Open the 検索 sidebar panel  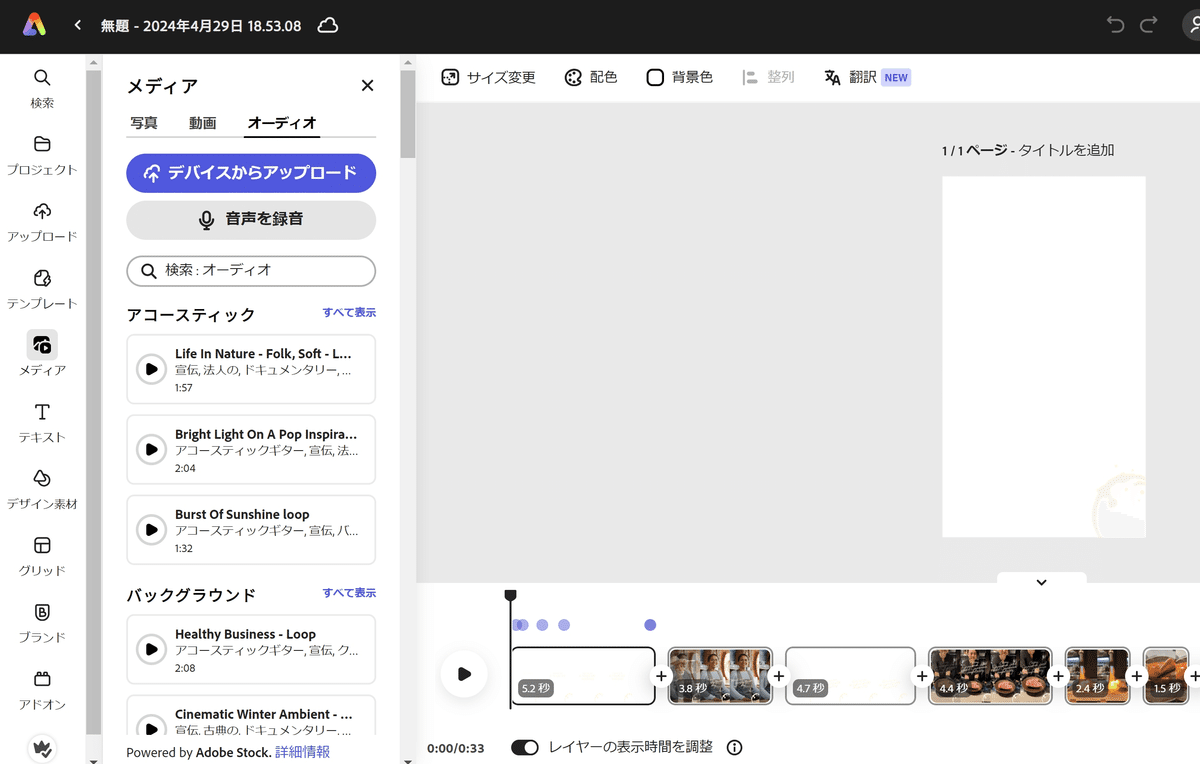pyautogui.click(x=42, y=88)
